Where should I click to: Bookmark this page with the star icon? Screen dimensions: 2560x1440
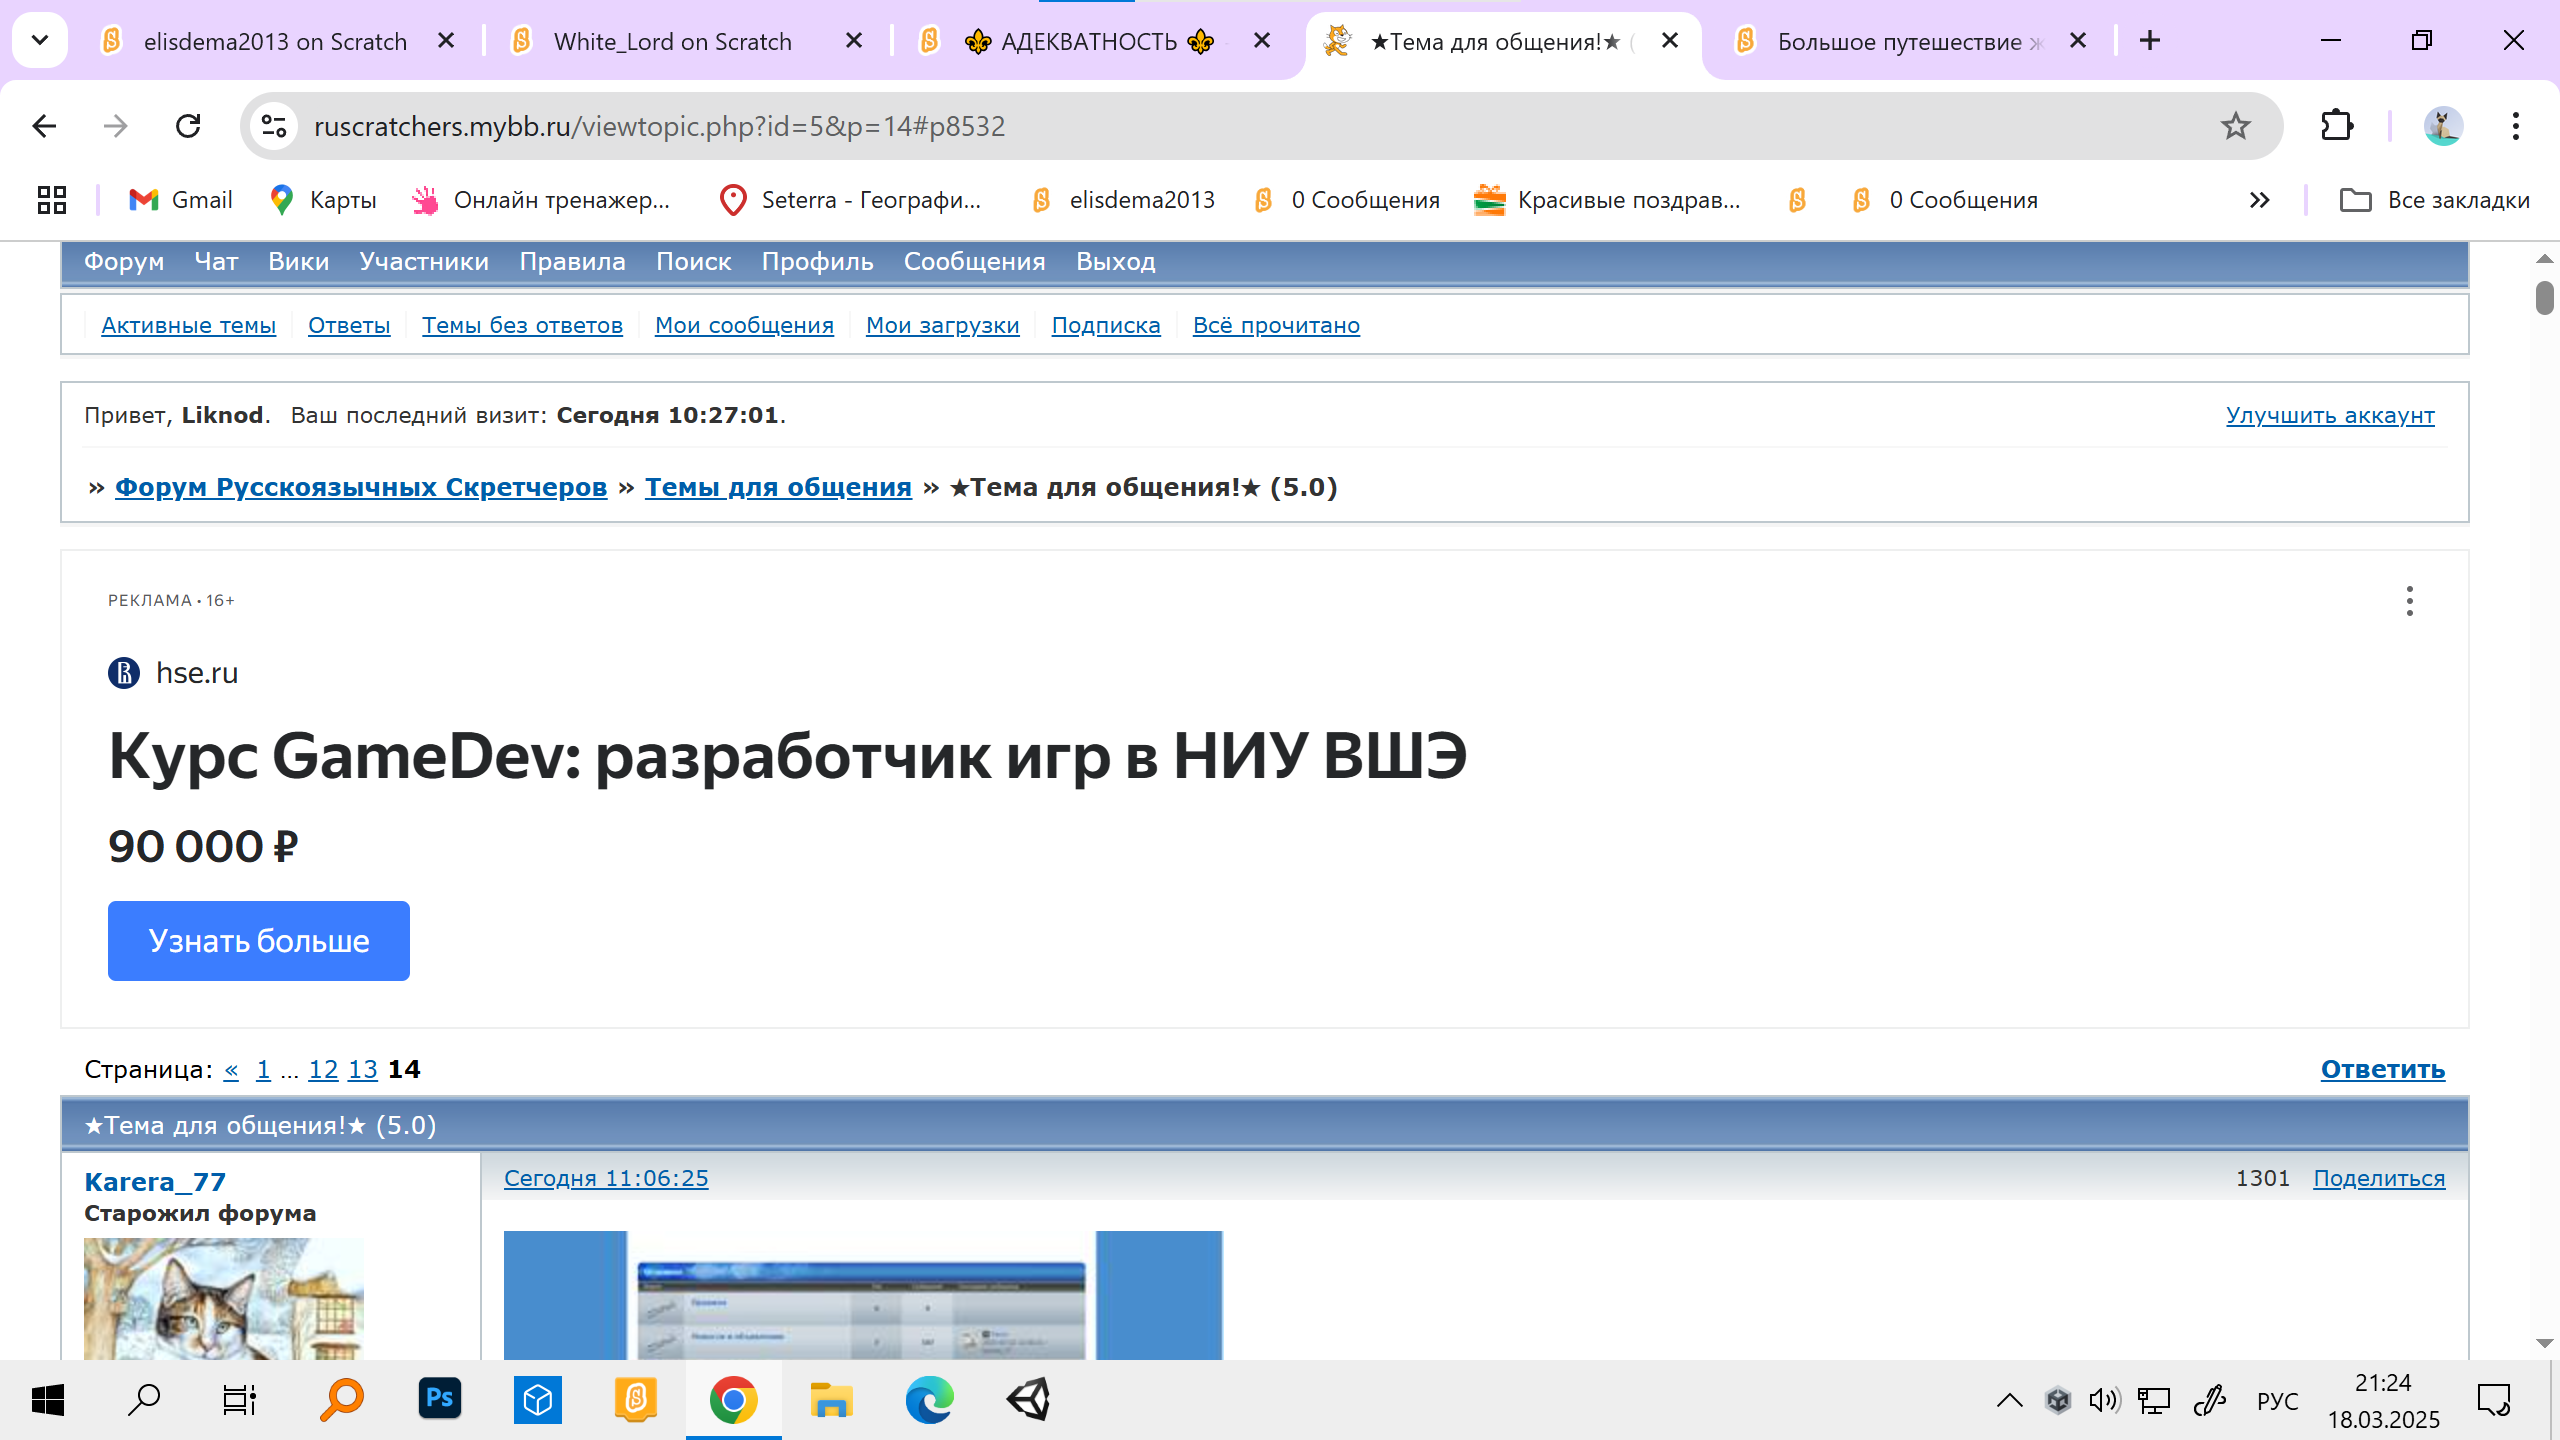(x=2235, y=126)
